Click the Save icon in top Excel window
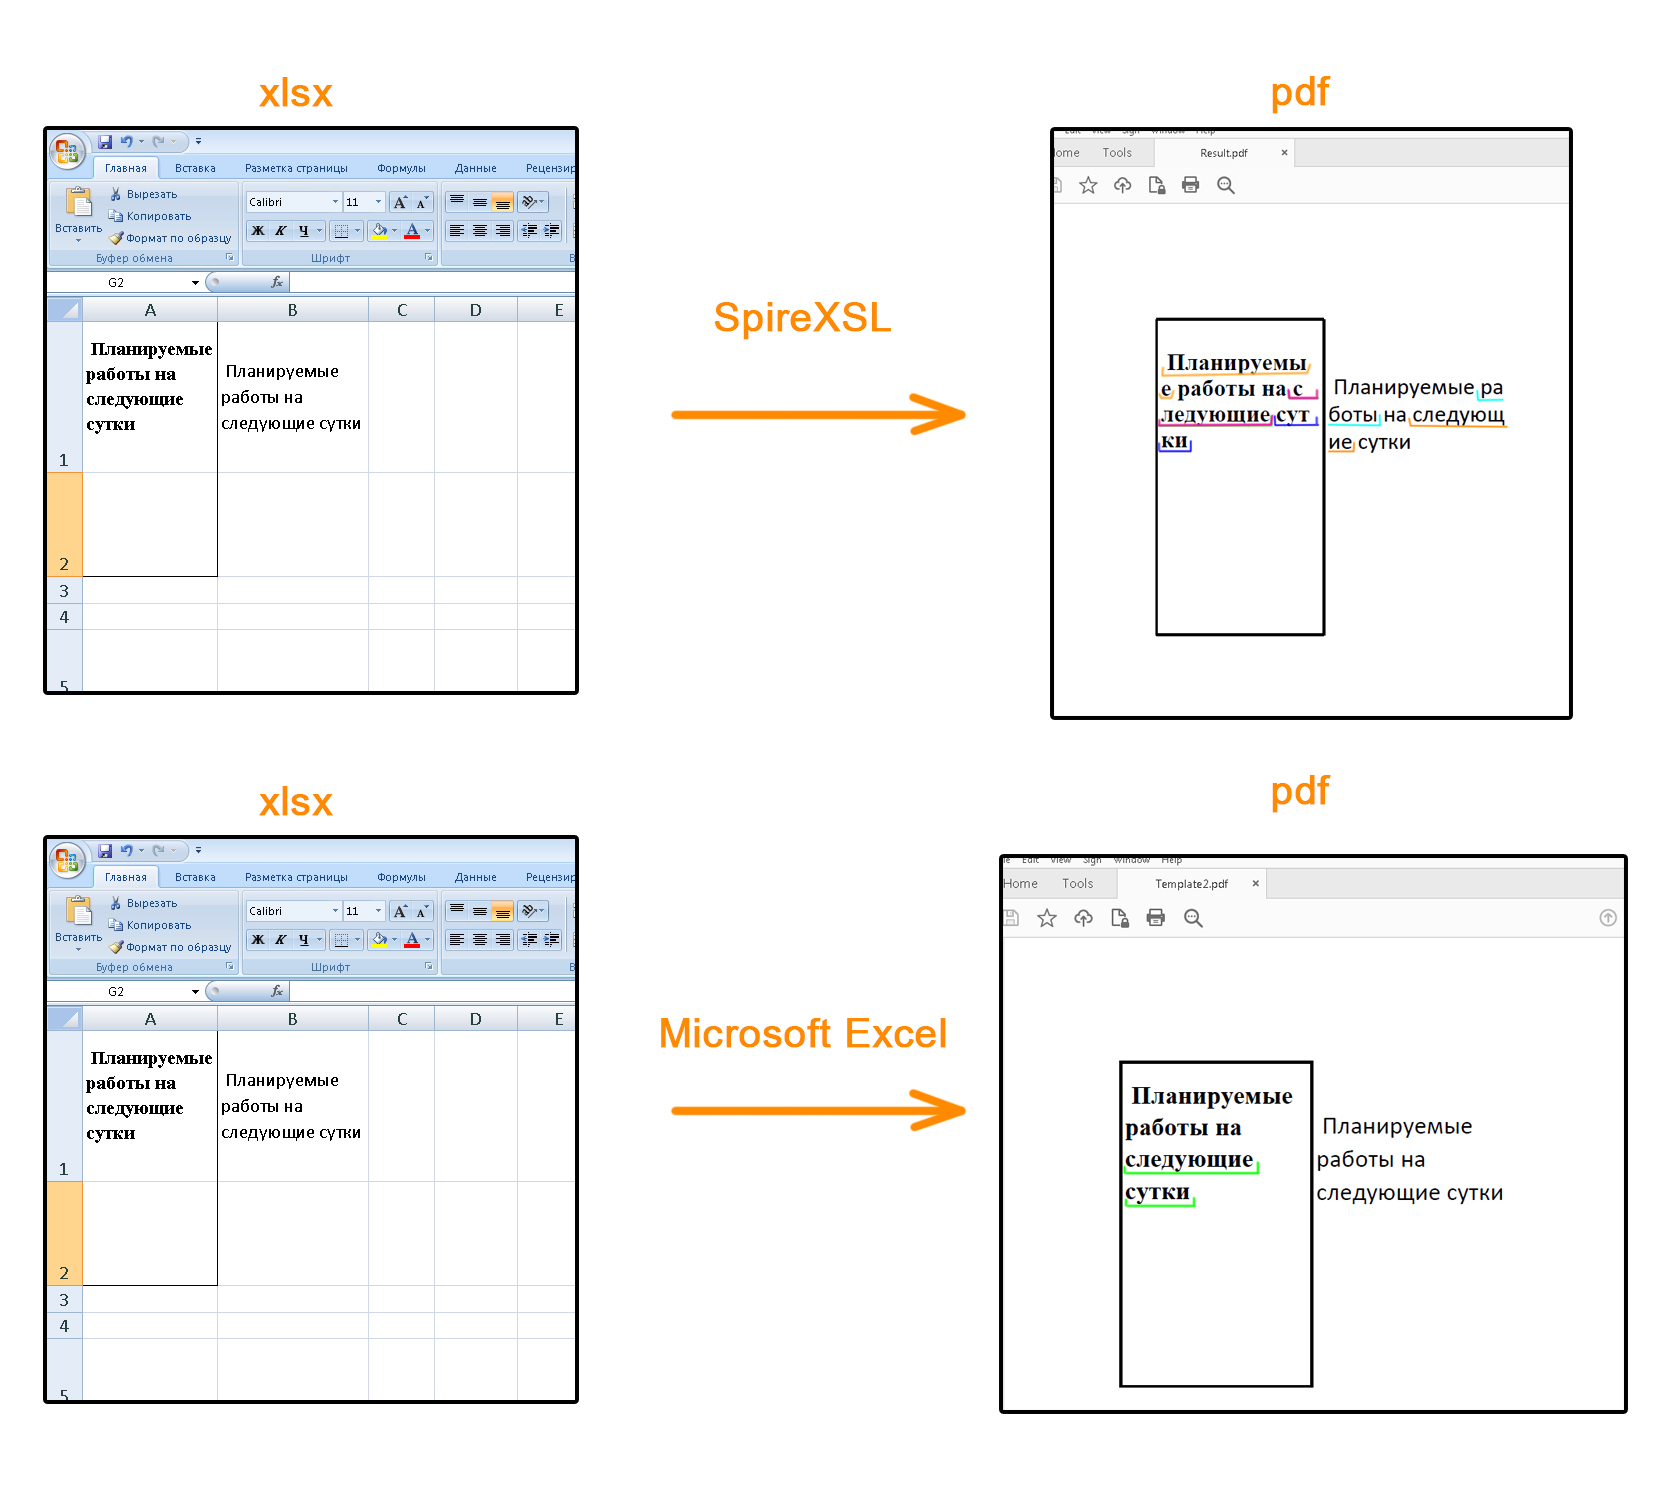This screenshot has width=1680, height=1486. [x=105, y=142]
